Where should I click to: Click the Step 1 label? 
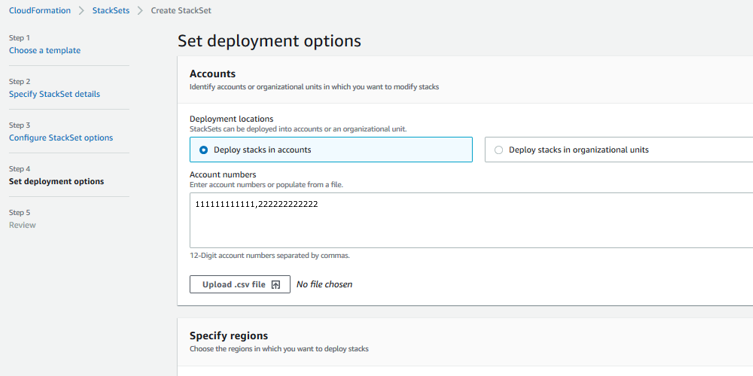19,38
